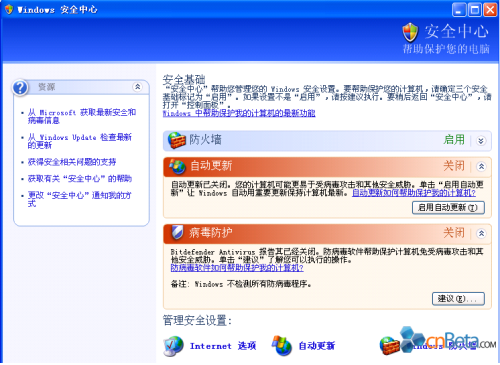Collapse the Resources panel
Viewport: 500px width, 365px height.
137,87
